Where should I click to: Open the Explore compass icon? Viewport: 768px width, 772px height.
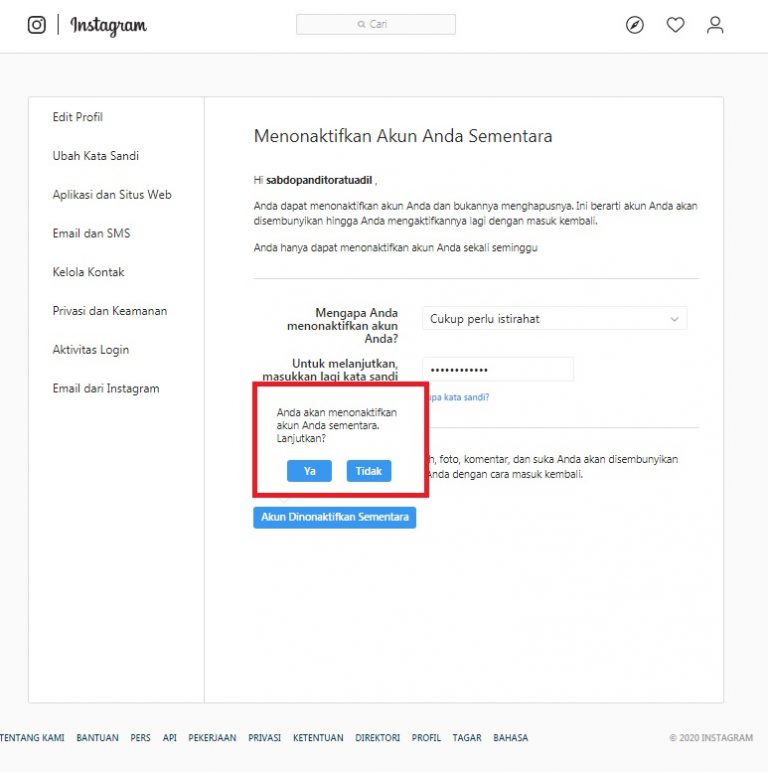635,25
